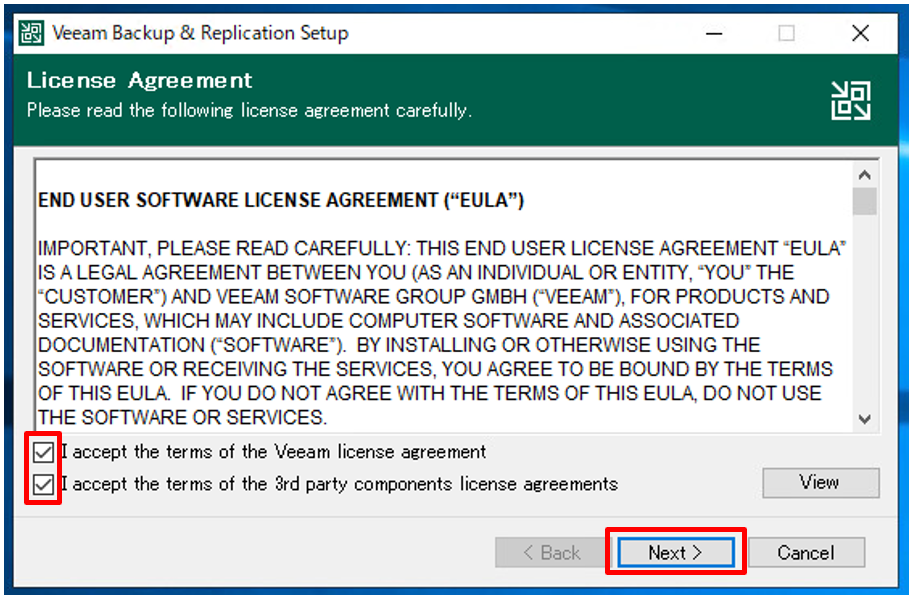915x601 pixels.
Task: Click the View button
Action: (x=820, y=483)
